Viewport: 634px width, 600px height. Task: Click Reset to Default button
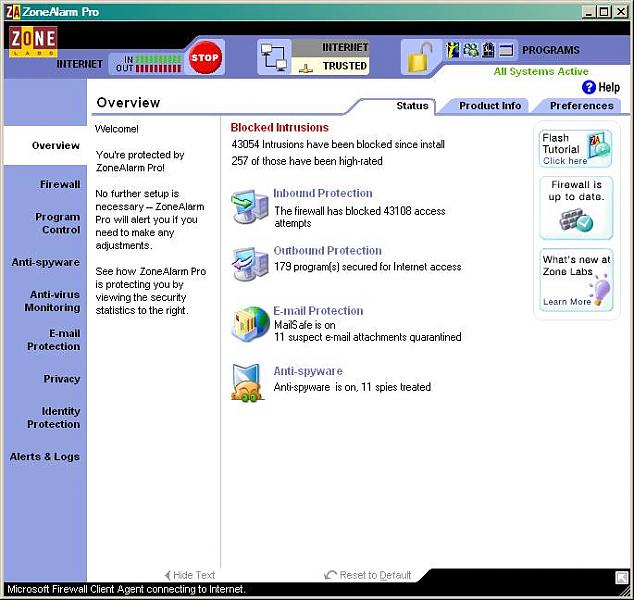[x=368, y=575]
